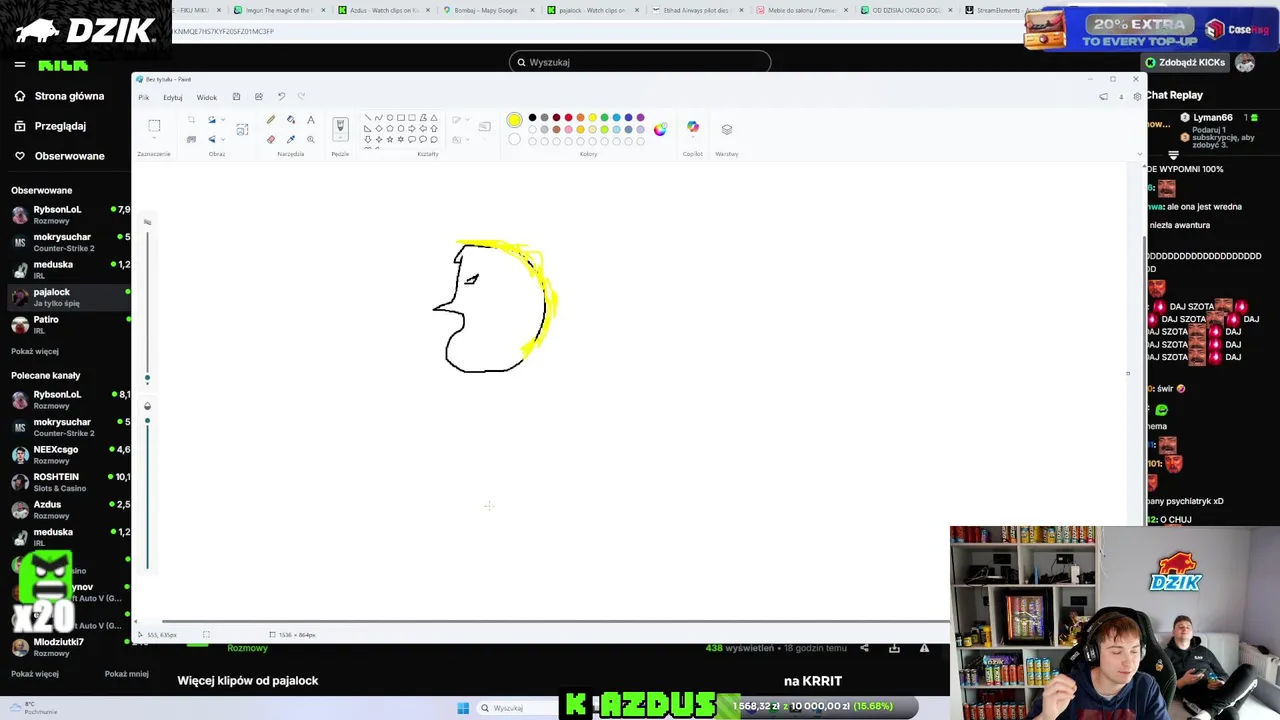Screen dimensions: 1280x720
Task: Click the brush size slider in Paint
Action: tap(147, 305)
